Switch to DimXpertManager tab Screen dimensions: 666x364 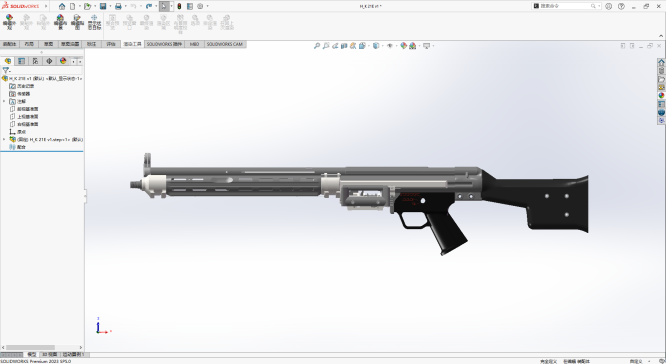(49, 61)
